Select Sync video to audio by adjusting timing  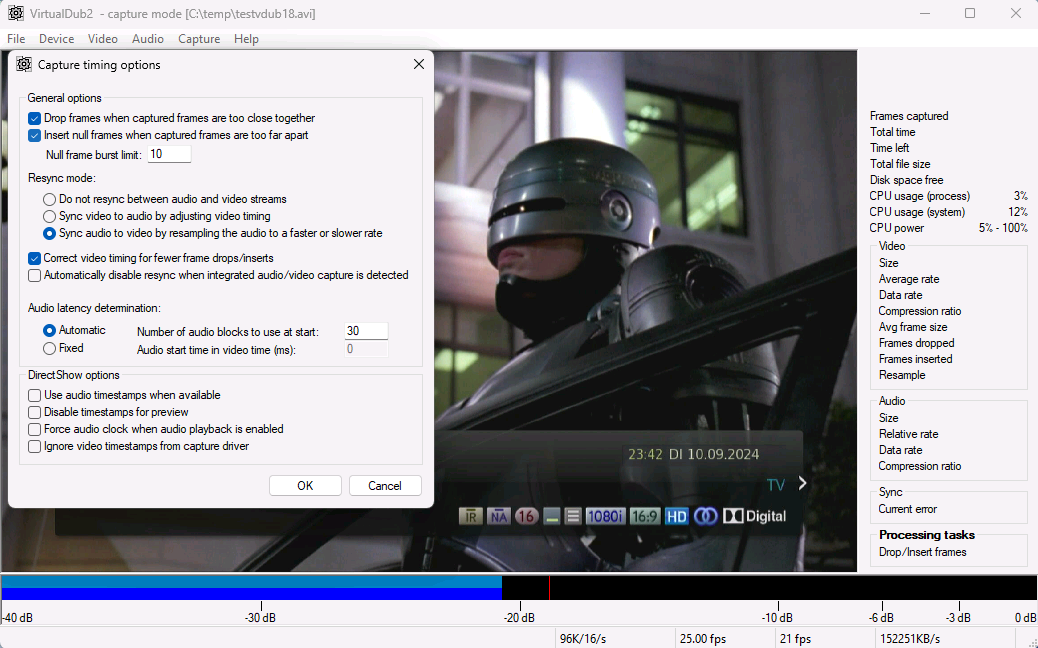click(x=49, y=216)
